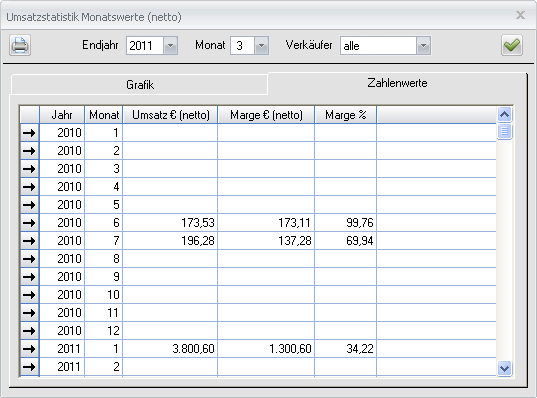Screen dimensions: 537x398
Task: Select the Zahlenwerte tab
Action: [x=397, y=83]
